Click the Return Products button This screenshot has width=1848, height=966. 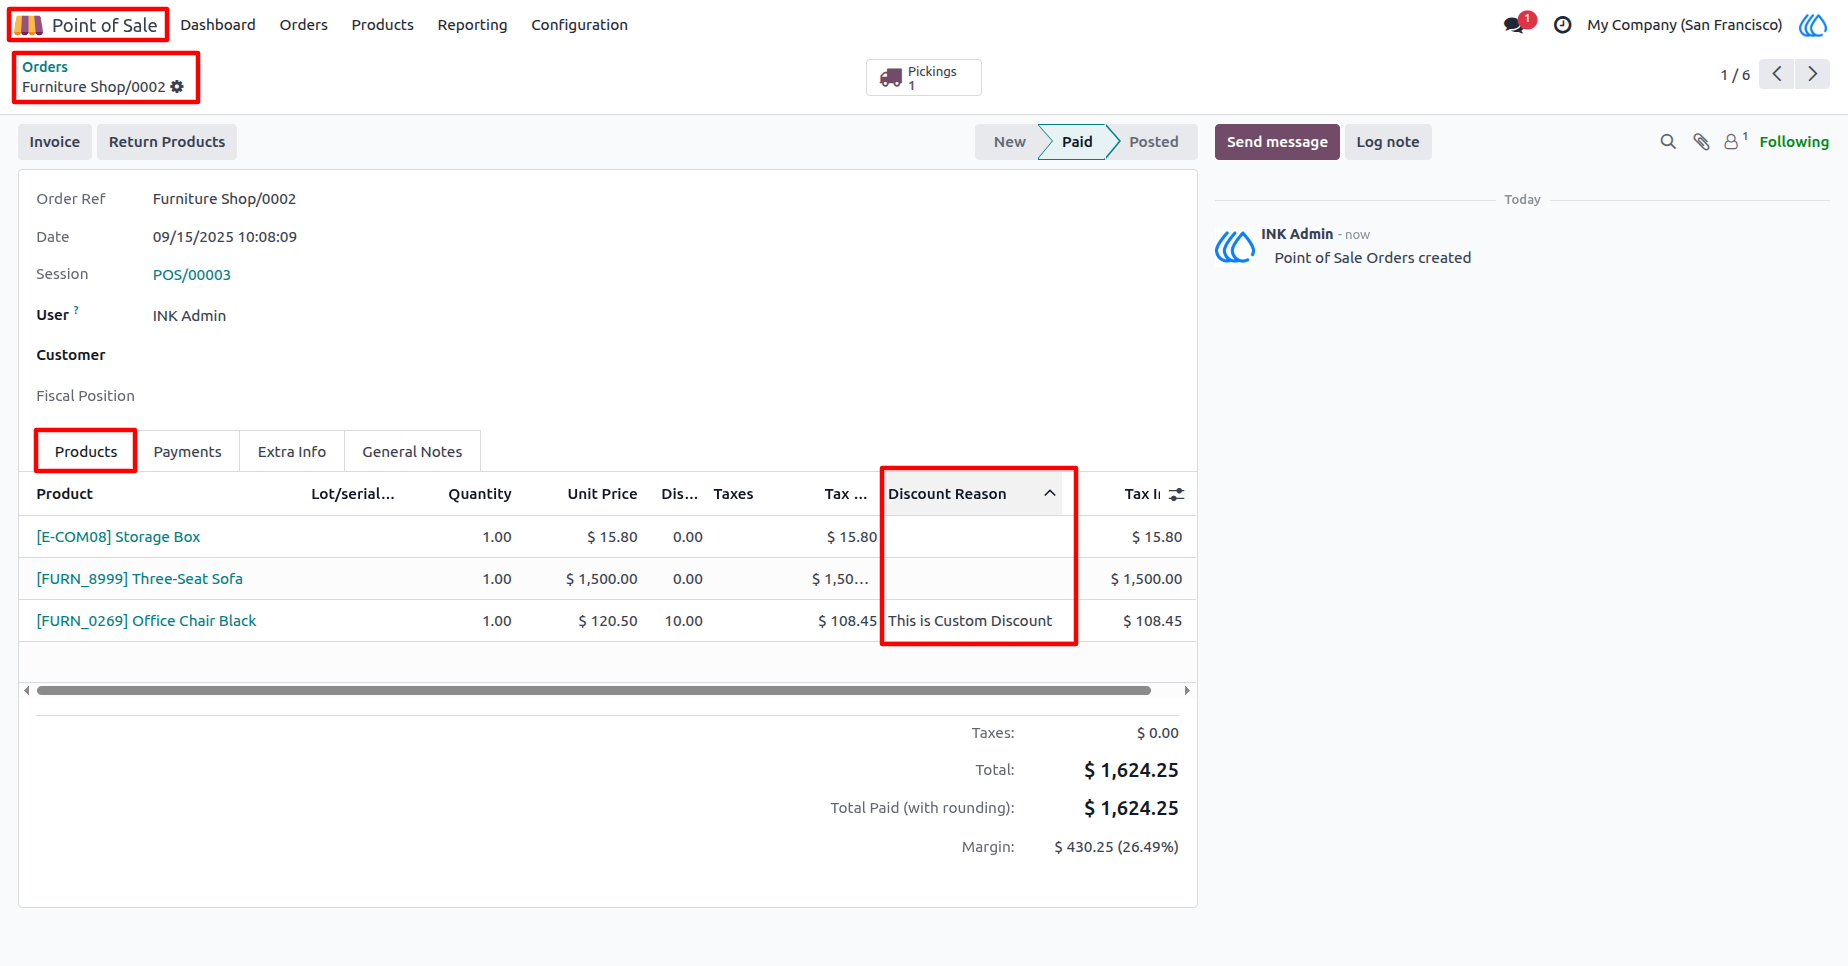tap(167, 142)
